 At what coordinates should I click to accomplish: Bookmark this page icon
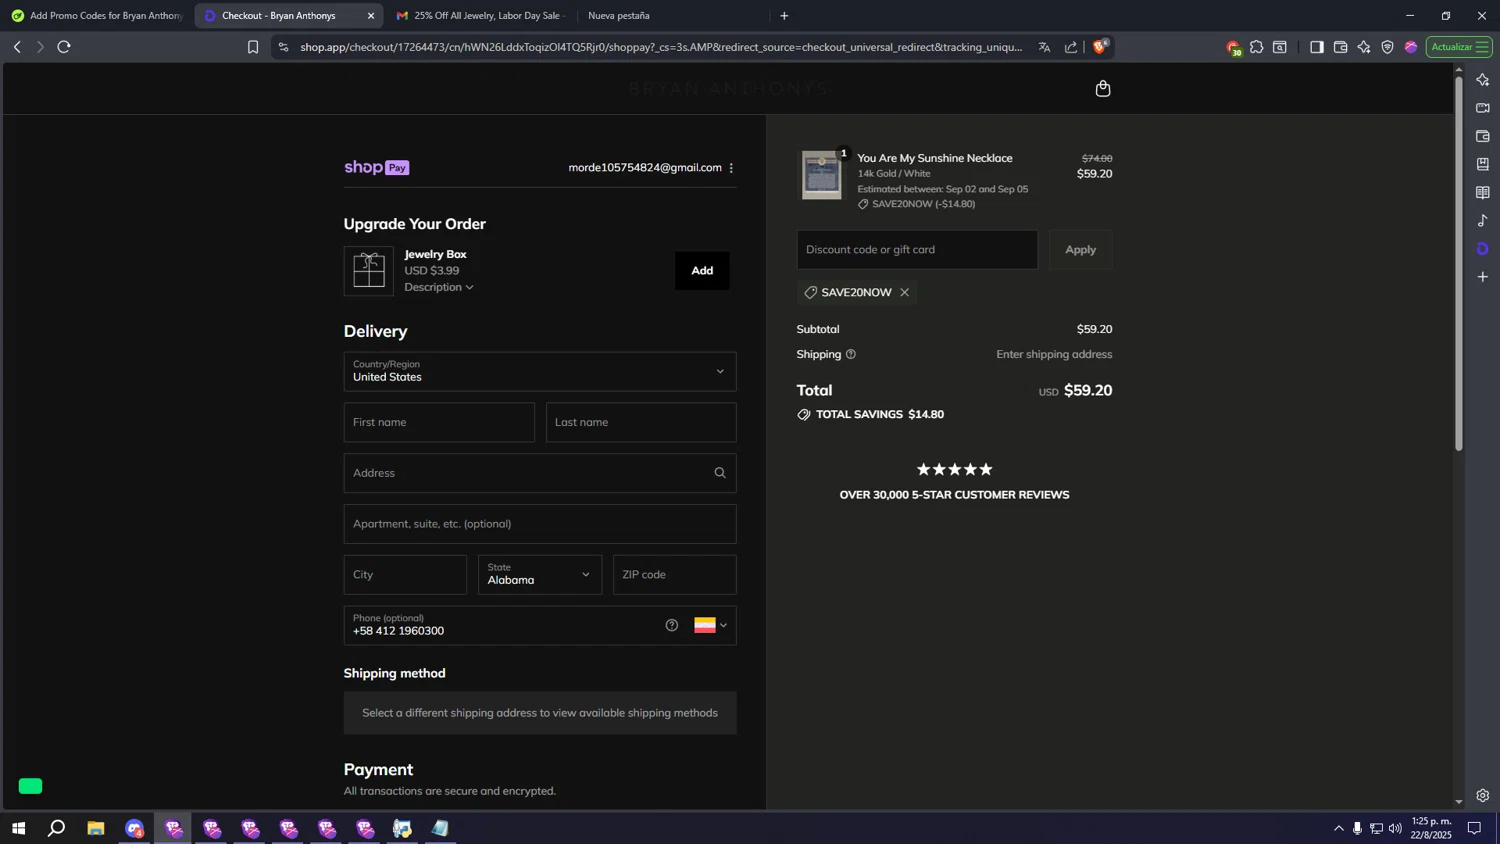(253, 47)
